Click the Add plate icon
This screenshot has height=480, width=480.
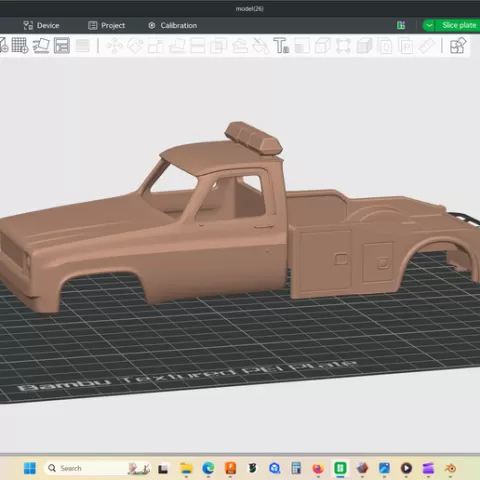[20, 45]
